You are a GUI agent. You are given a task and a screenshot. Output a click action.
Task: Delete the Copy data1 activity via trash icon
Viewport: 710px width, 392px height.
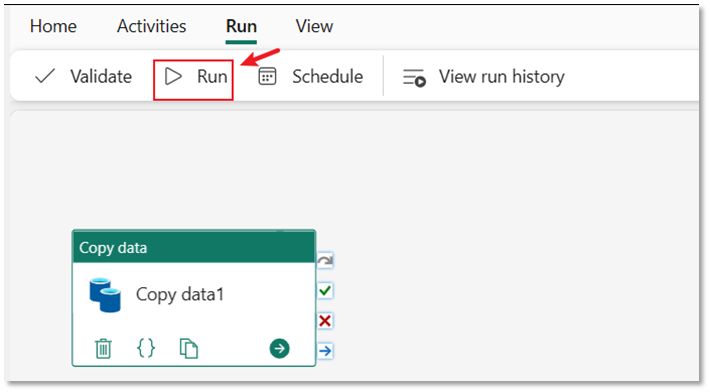[x=103, y=349]
